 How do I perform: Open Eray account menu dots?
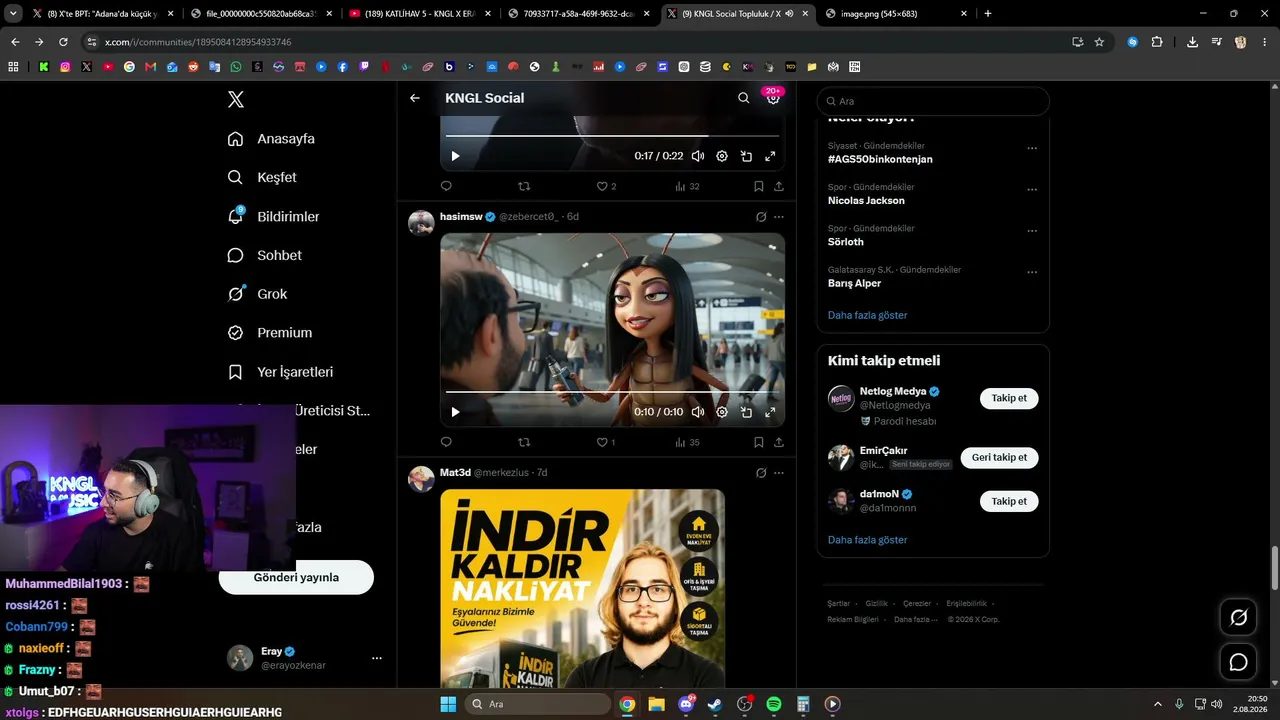(377, 658)
